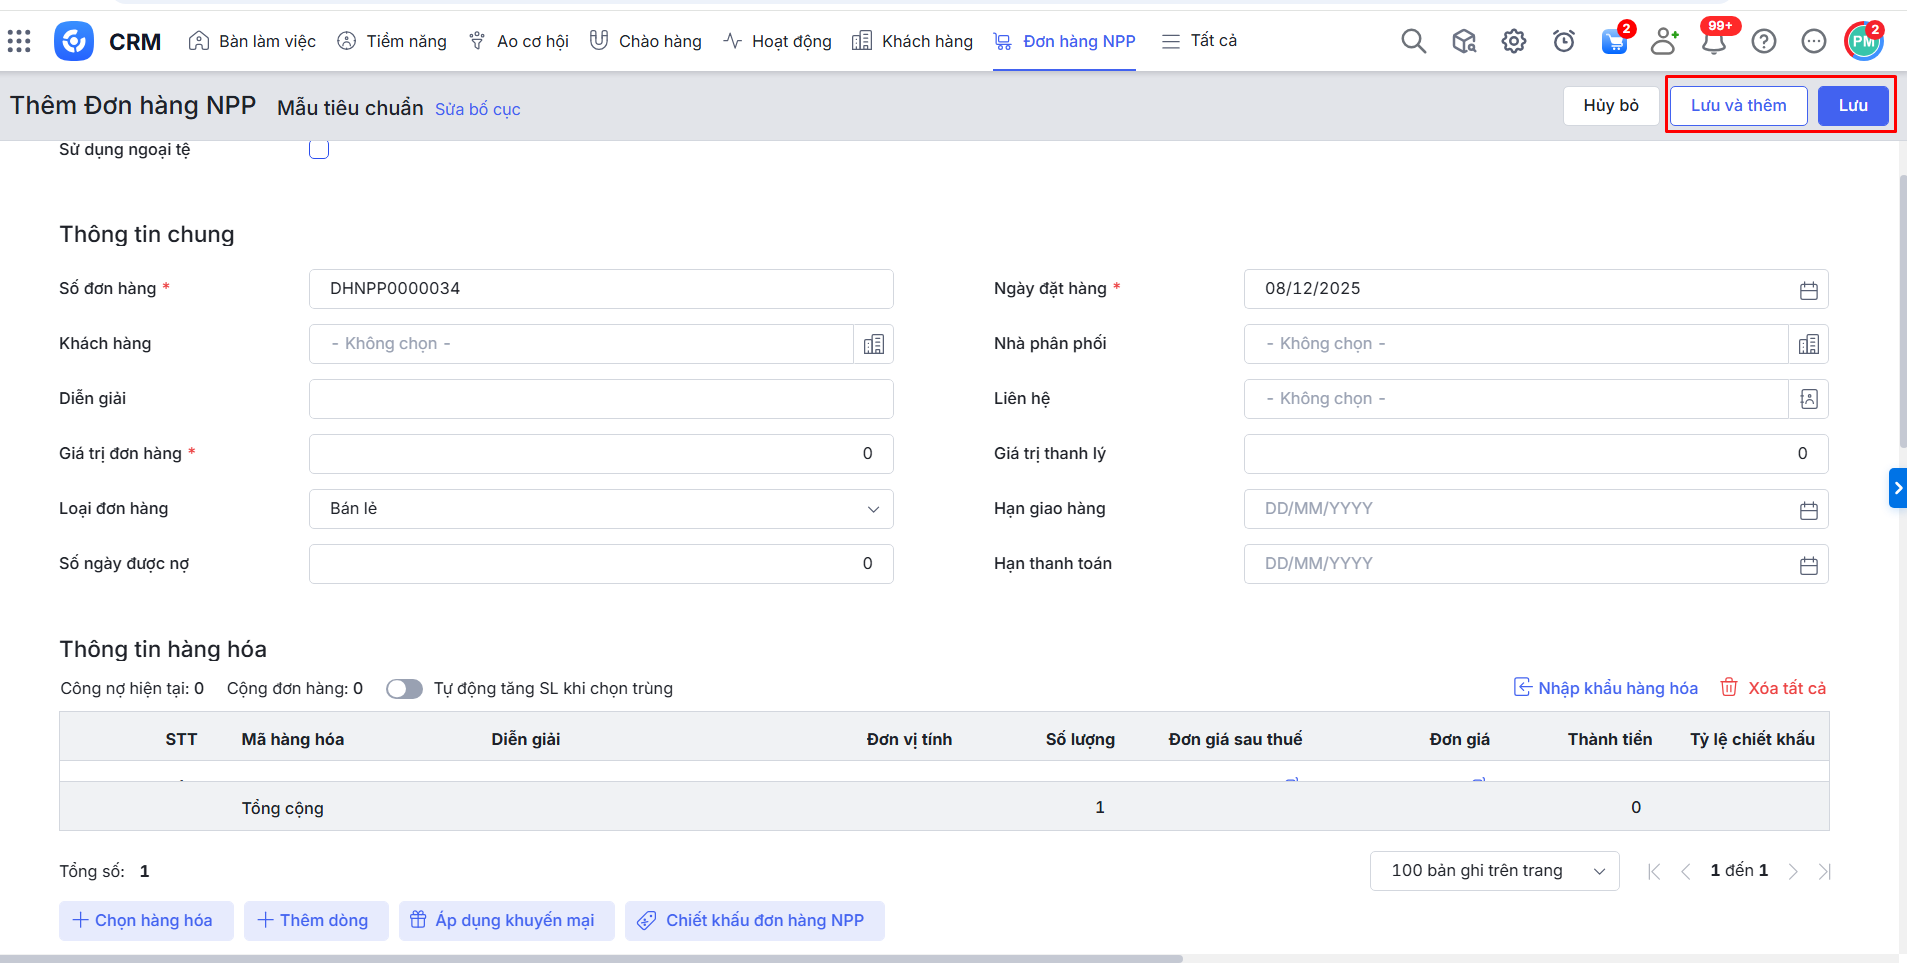Open the app launcher grid icon
The height and width of the screenshot is (963, 1907).
click(x=19, y=41)
